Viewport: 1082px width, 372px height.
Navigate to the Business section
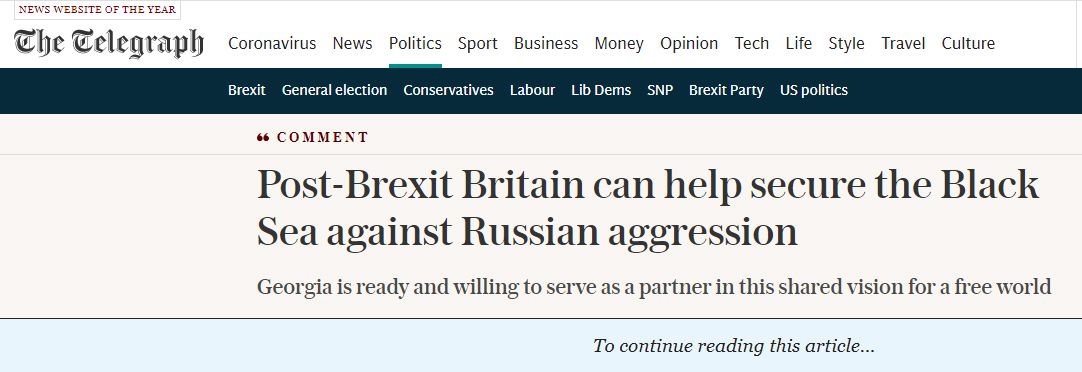click(x=546, y=43)
